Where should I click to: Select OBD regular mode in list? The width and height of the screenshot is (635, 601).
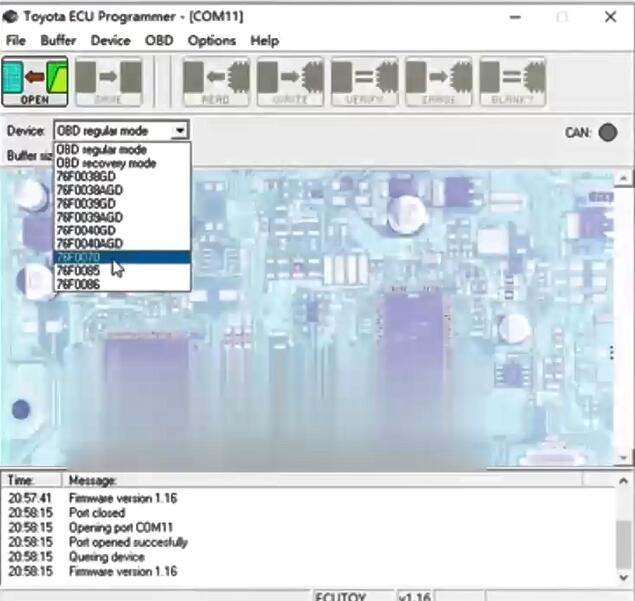pyautogui.click(x=122, y=150)
